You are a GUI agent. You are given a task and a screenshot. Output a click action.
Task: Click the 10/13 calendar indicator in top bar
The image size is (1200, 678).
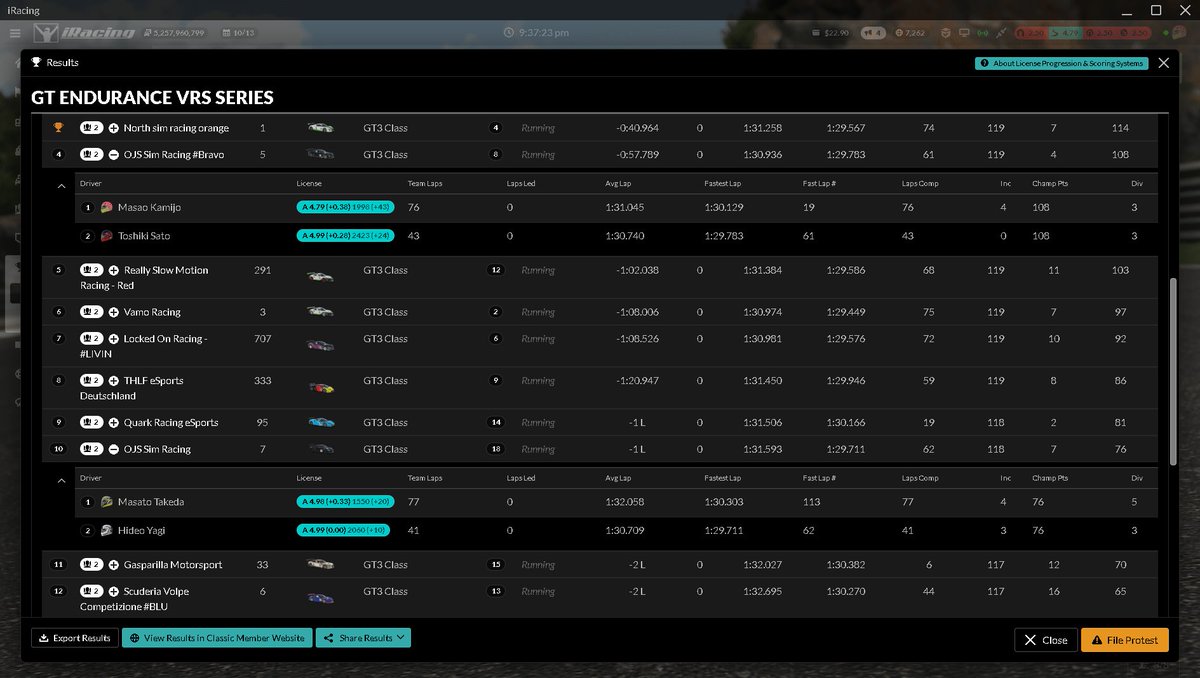[238, 33]
